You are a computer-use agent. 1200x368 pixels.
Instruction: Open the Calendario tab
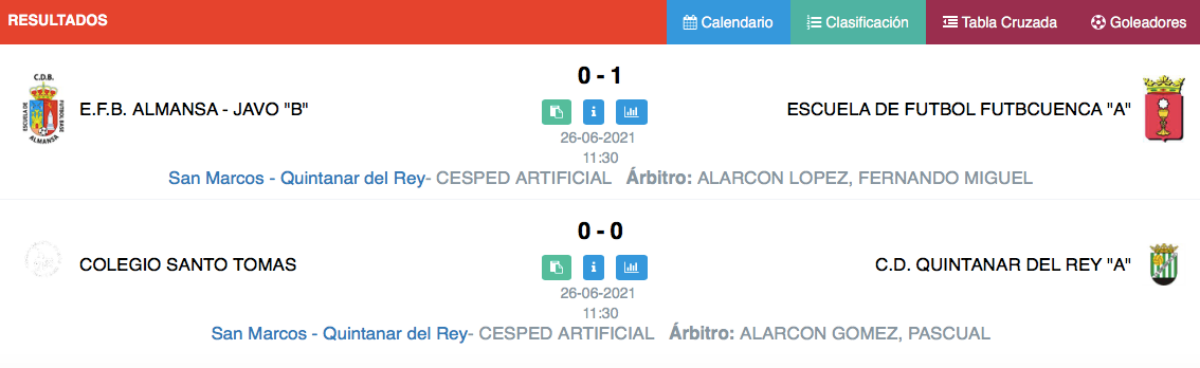coord(728,22)
